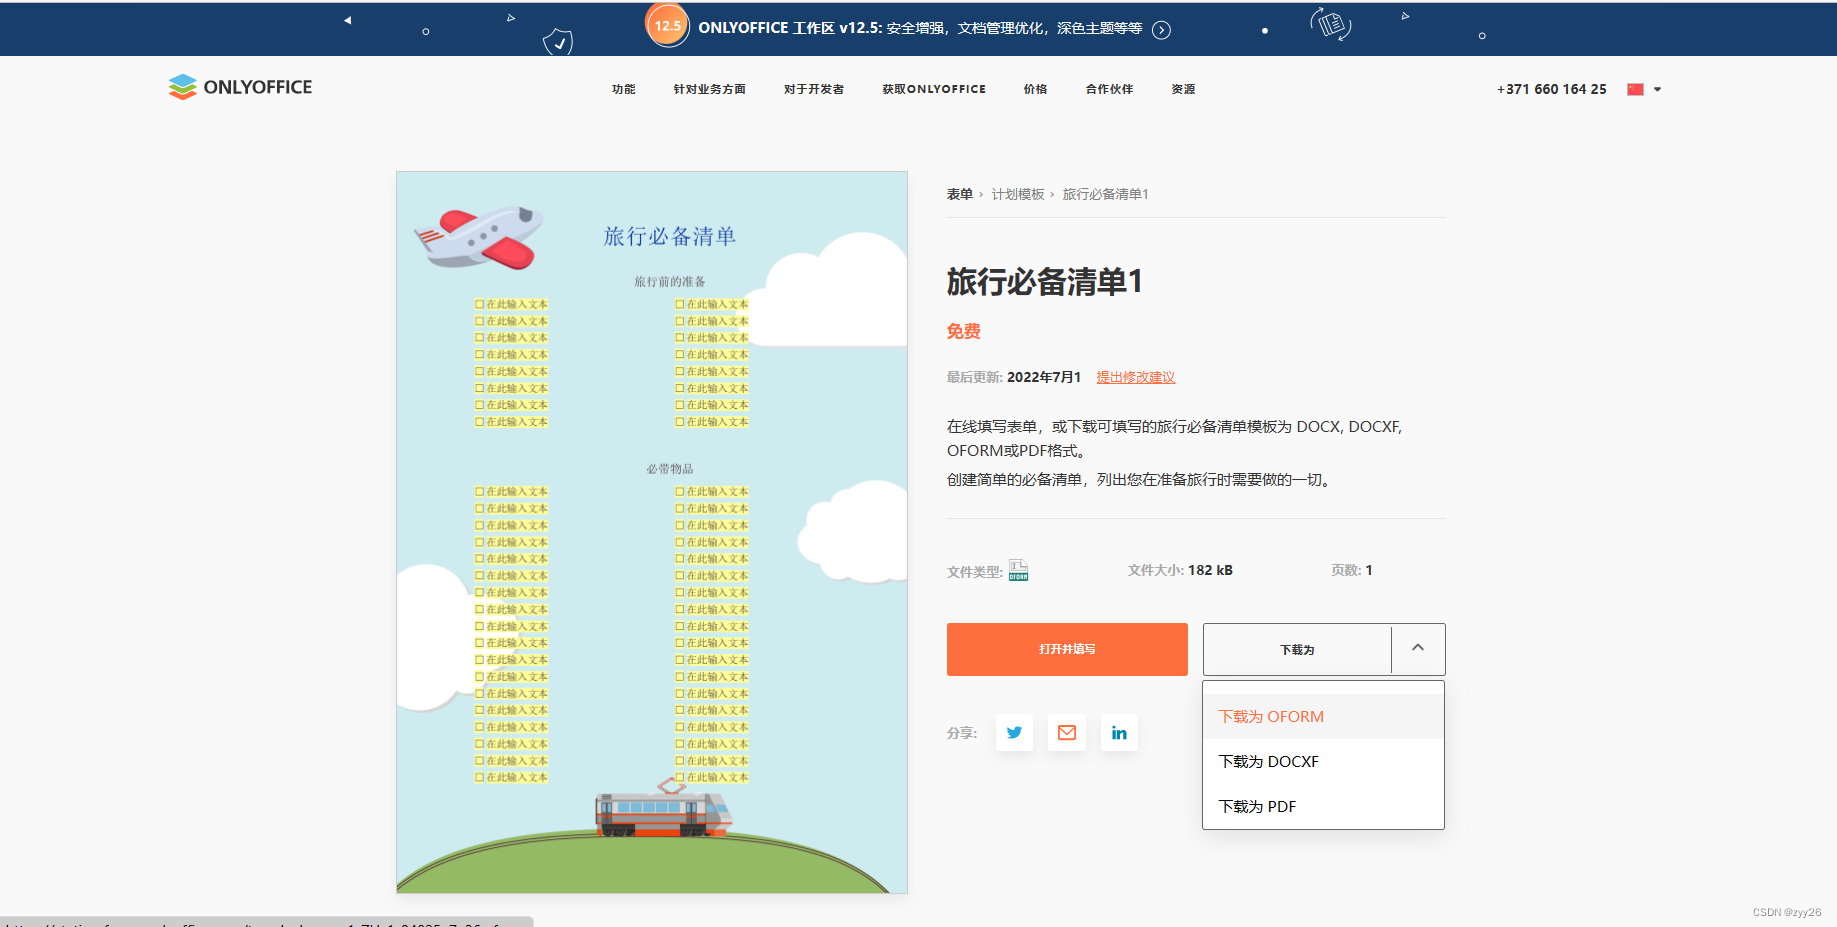Open the 对于开发者 menu
1837x927 pixels.
[x=814, y=89]
